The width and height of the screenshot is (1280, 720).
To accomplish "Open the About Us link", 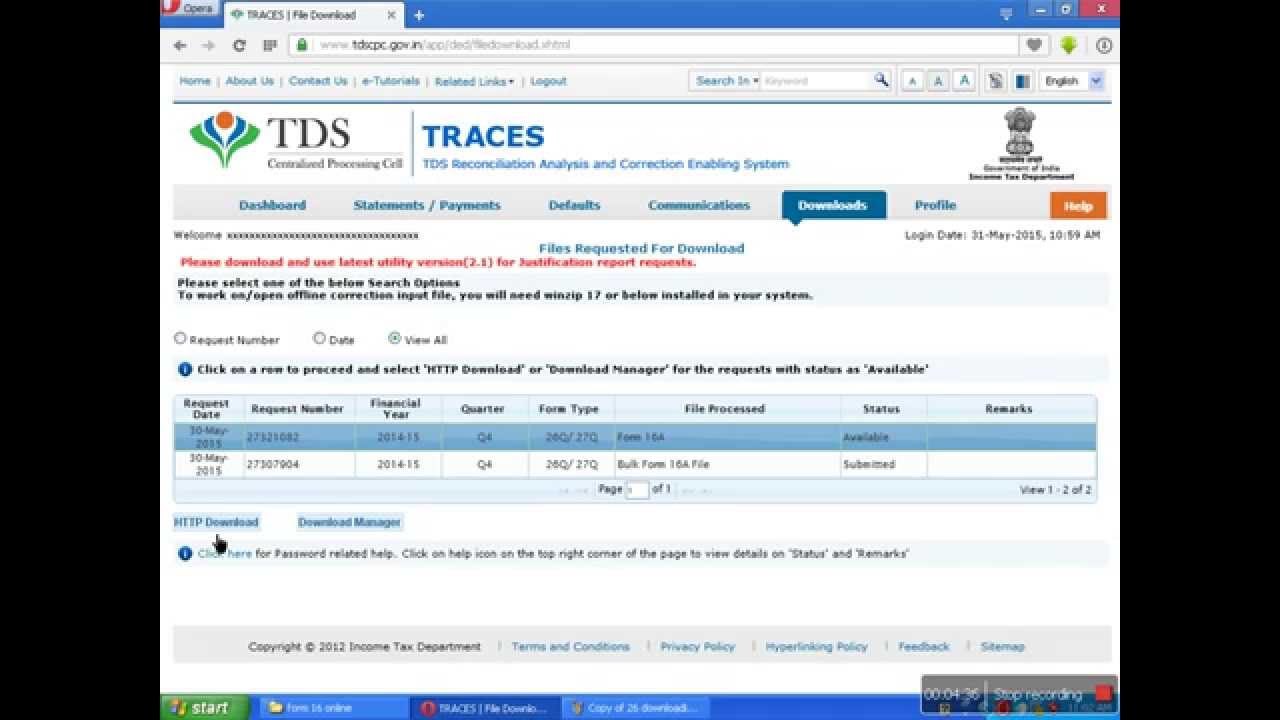I will click(x=249, y=81).
